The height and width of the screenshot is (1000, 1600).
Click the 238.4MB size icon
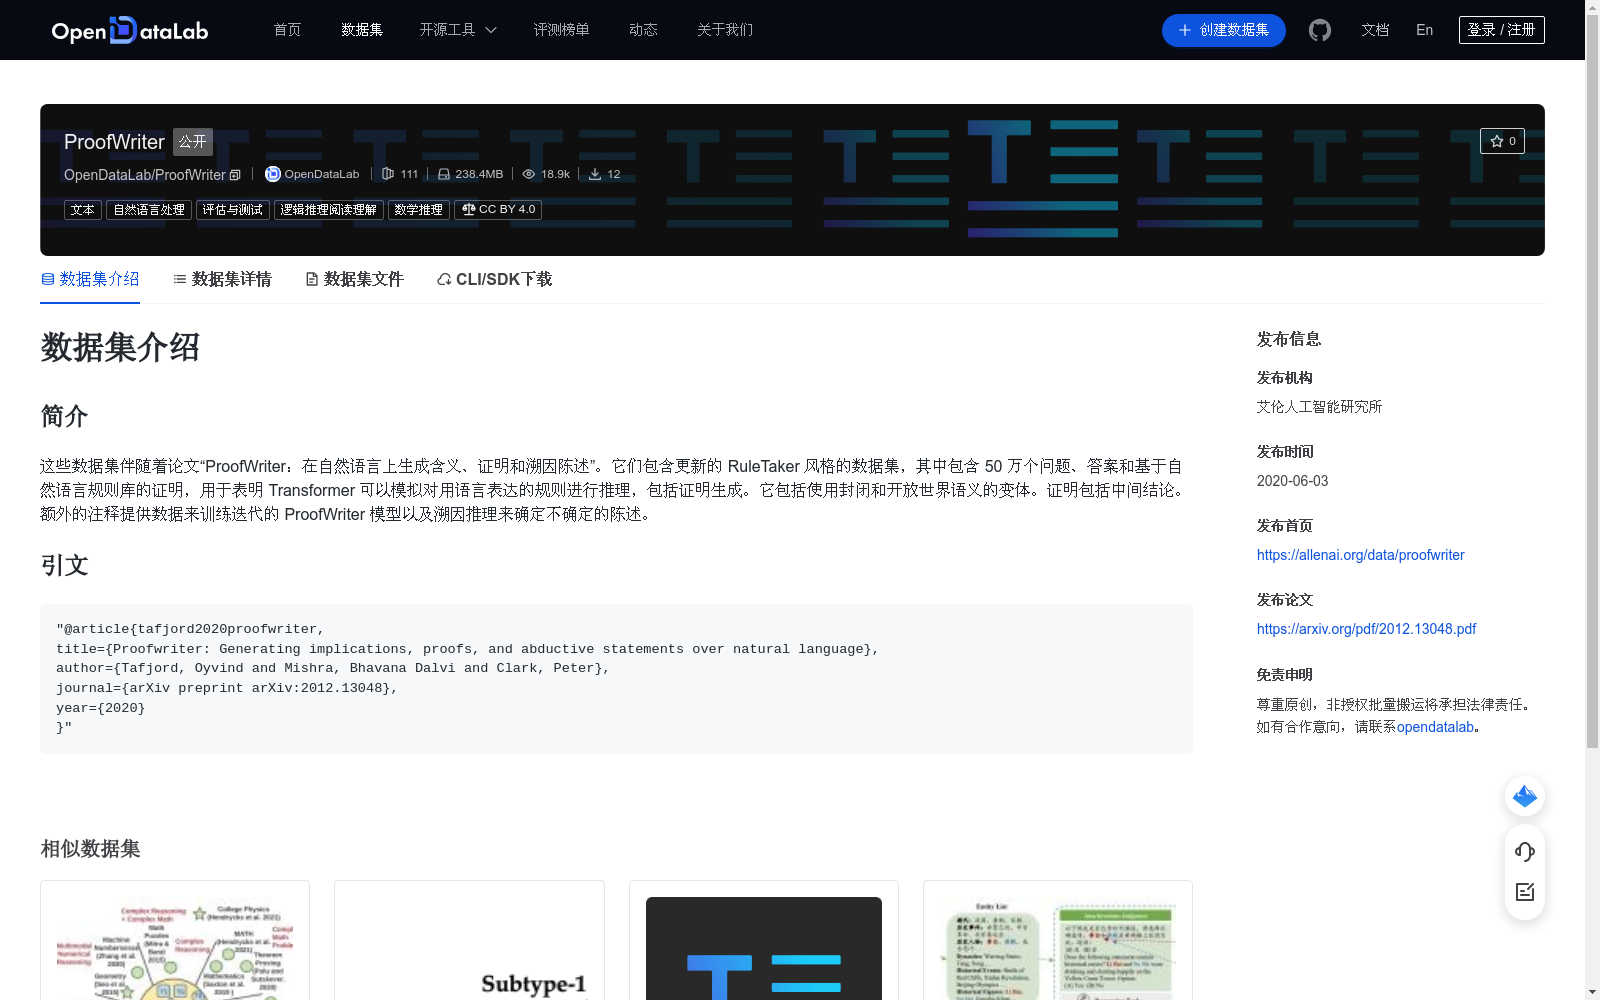click(x=444, y=174)
